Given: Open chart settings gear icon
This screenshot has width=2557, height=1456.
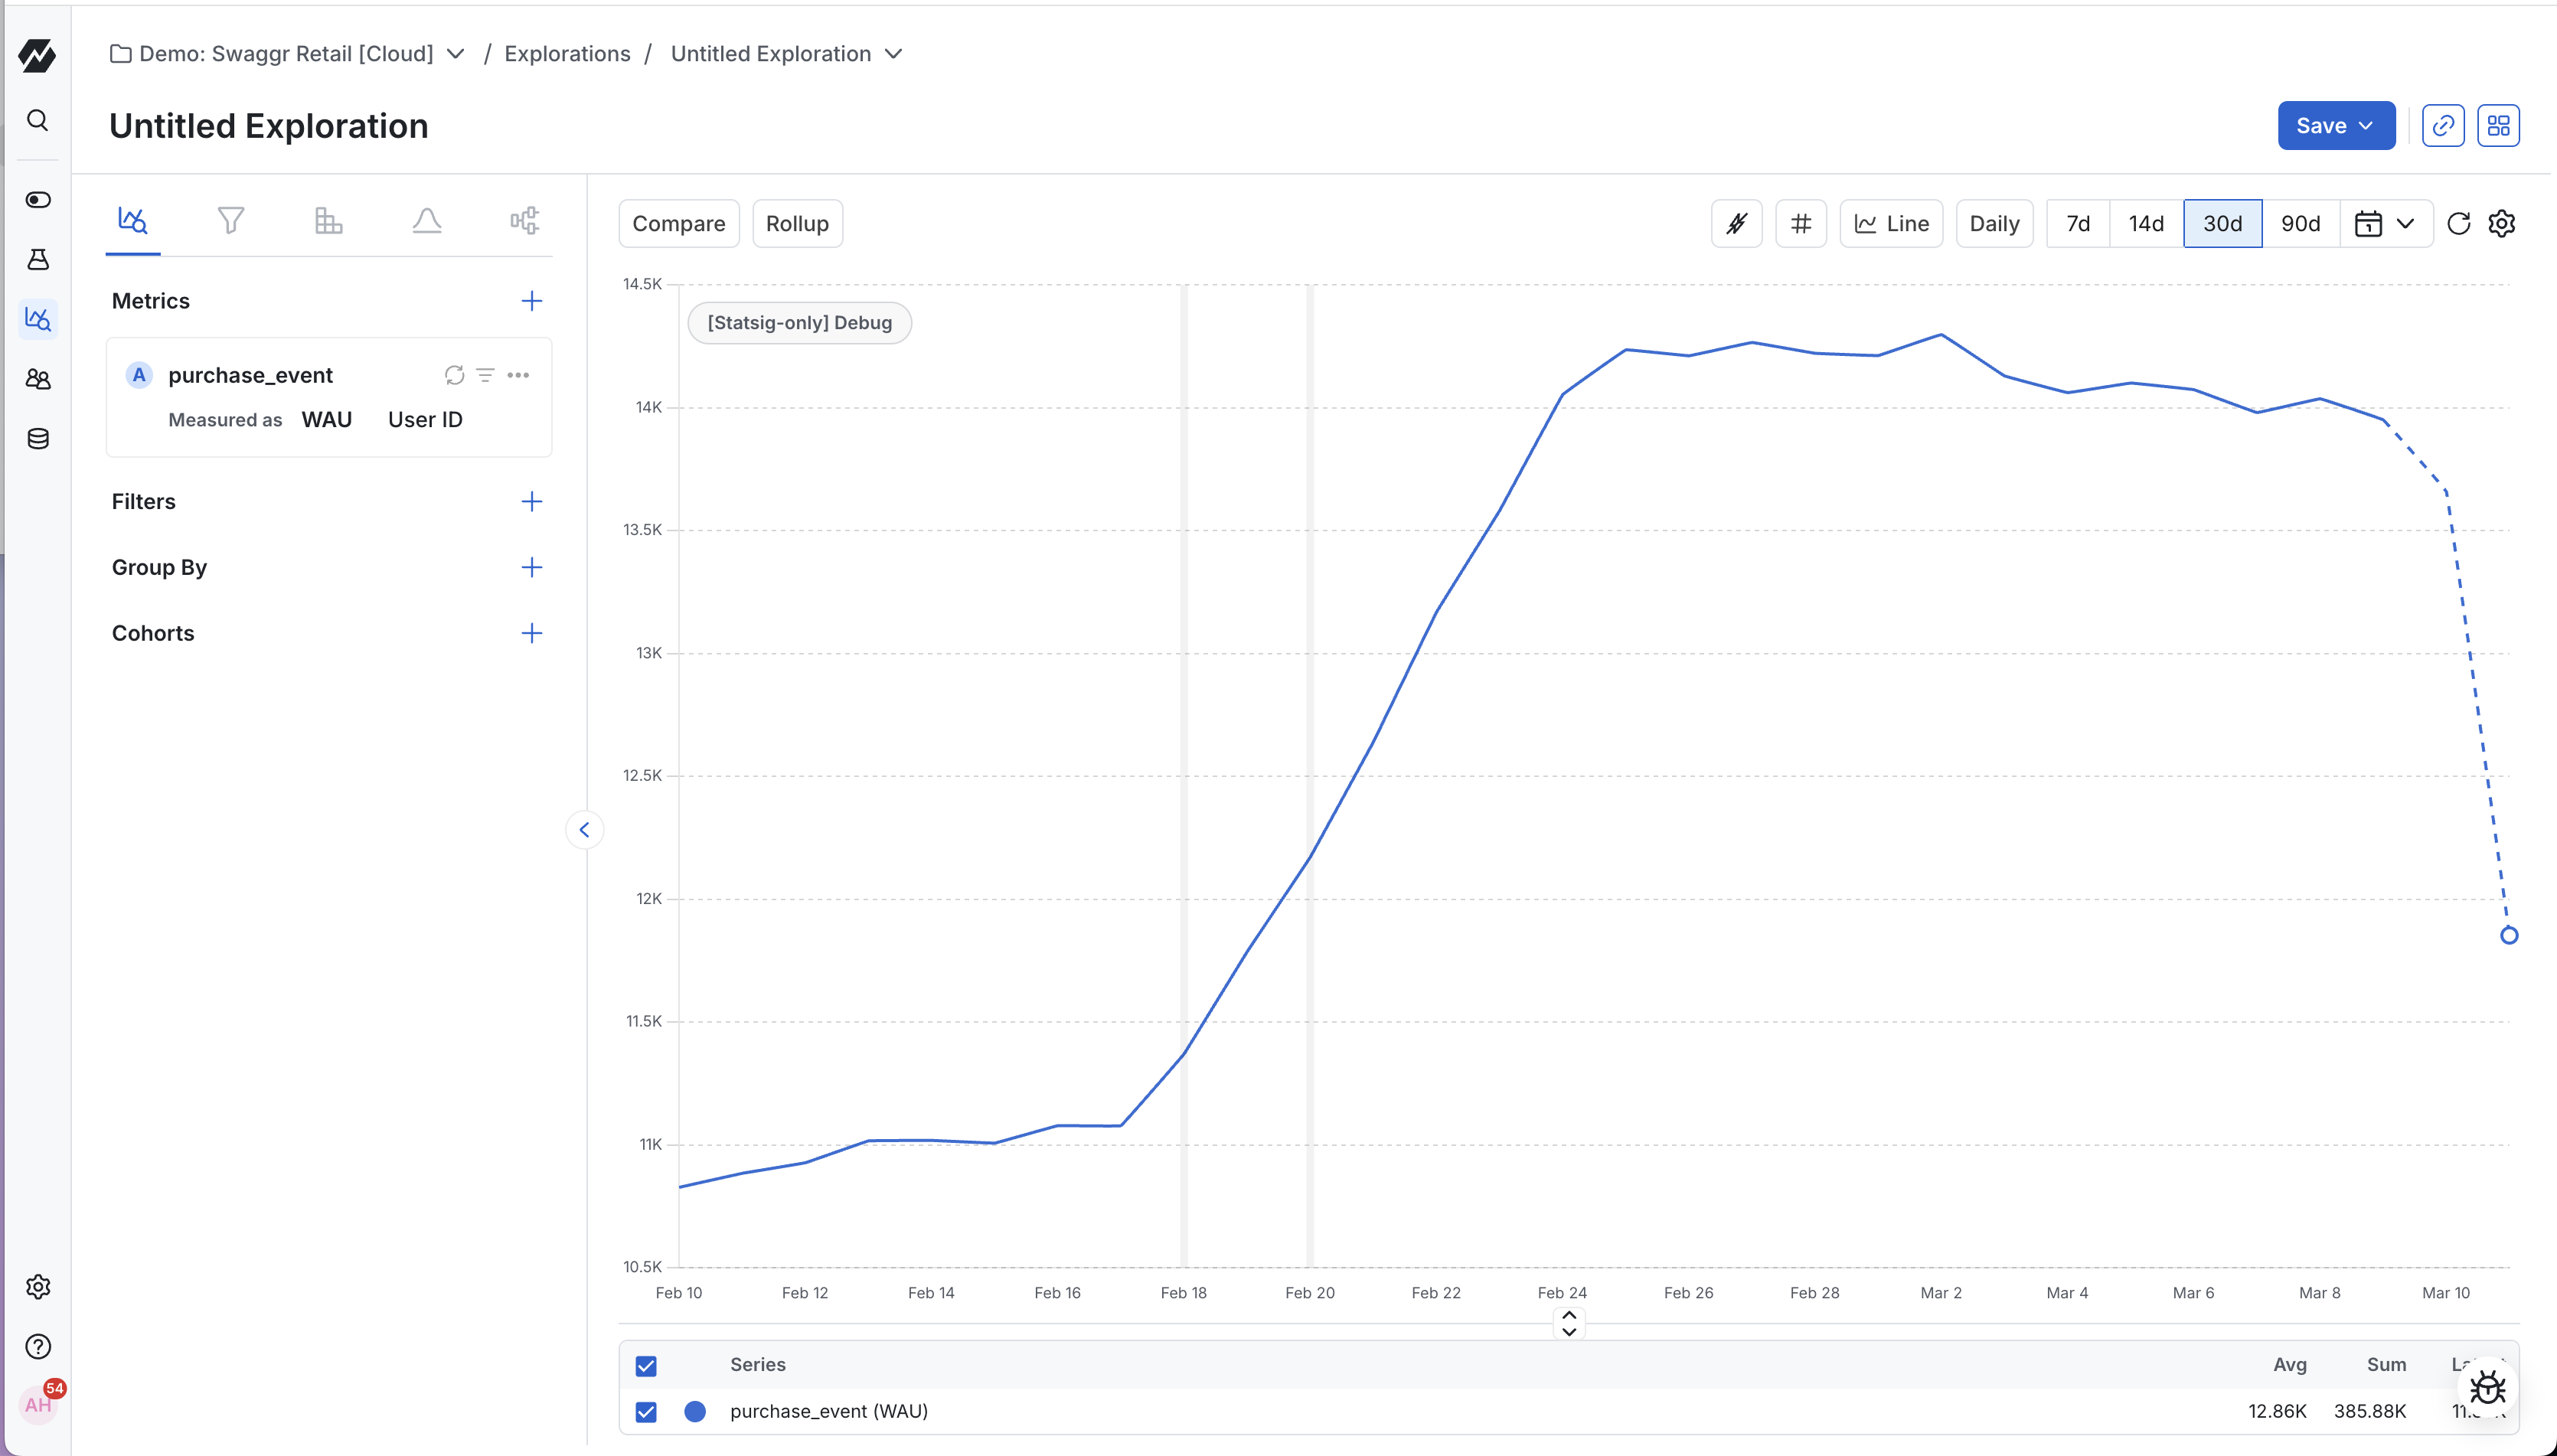Looking at the screenshot, I should [x=2502, y=224].
